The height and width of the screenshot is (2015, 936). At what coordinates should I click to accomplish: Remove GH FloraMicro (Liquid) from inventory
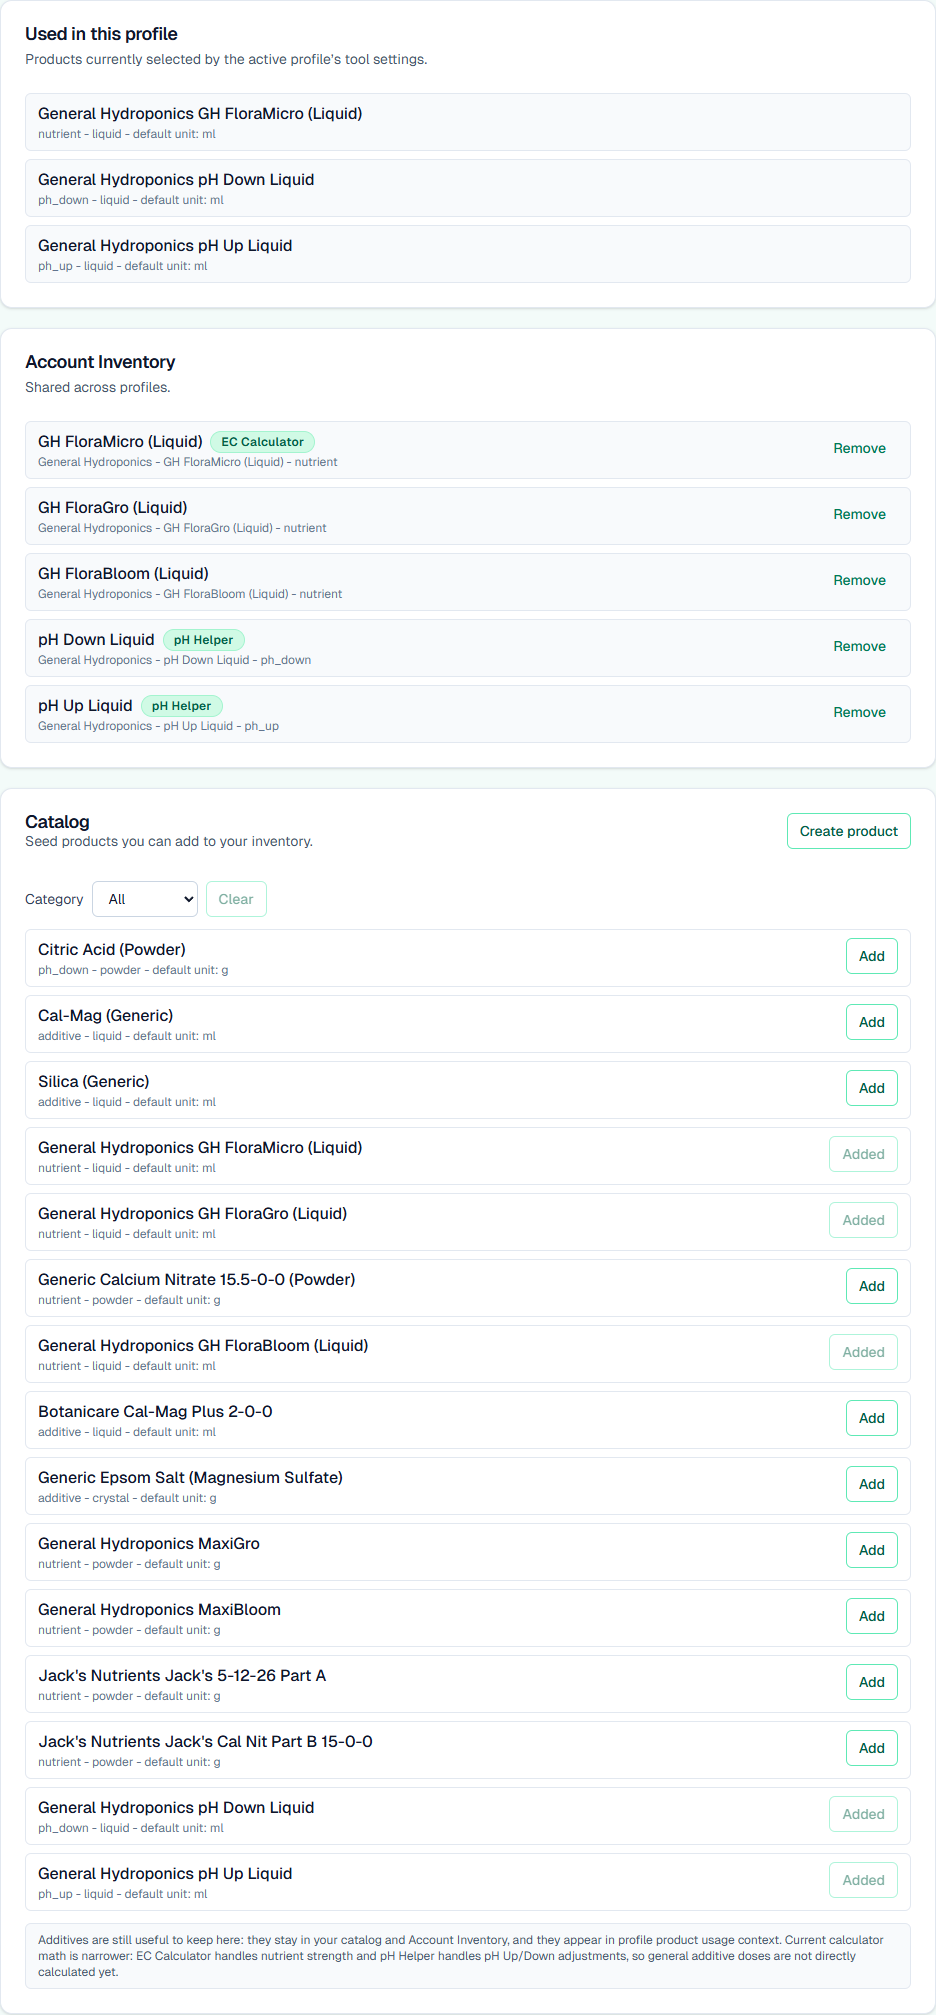point(859,449)
